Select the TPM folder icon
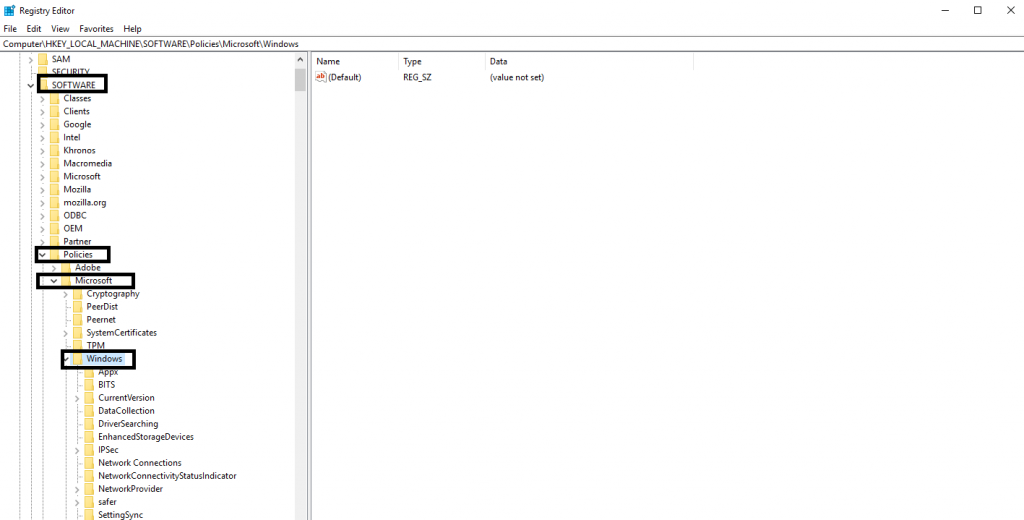This screenshot has width=1024, height=520. tap(78, 345)
